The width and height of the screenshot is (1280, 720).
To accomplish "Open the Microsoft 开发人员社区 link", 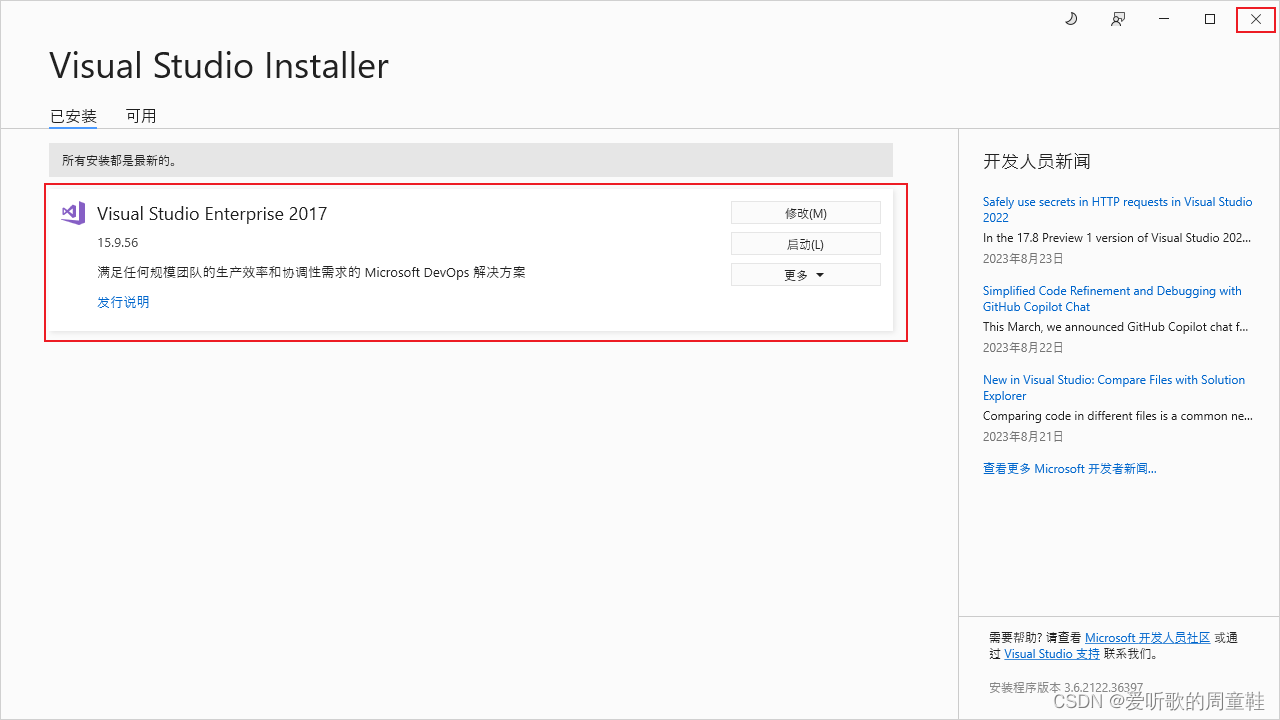I will 1147,637.
